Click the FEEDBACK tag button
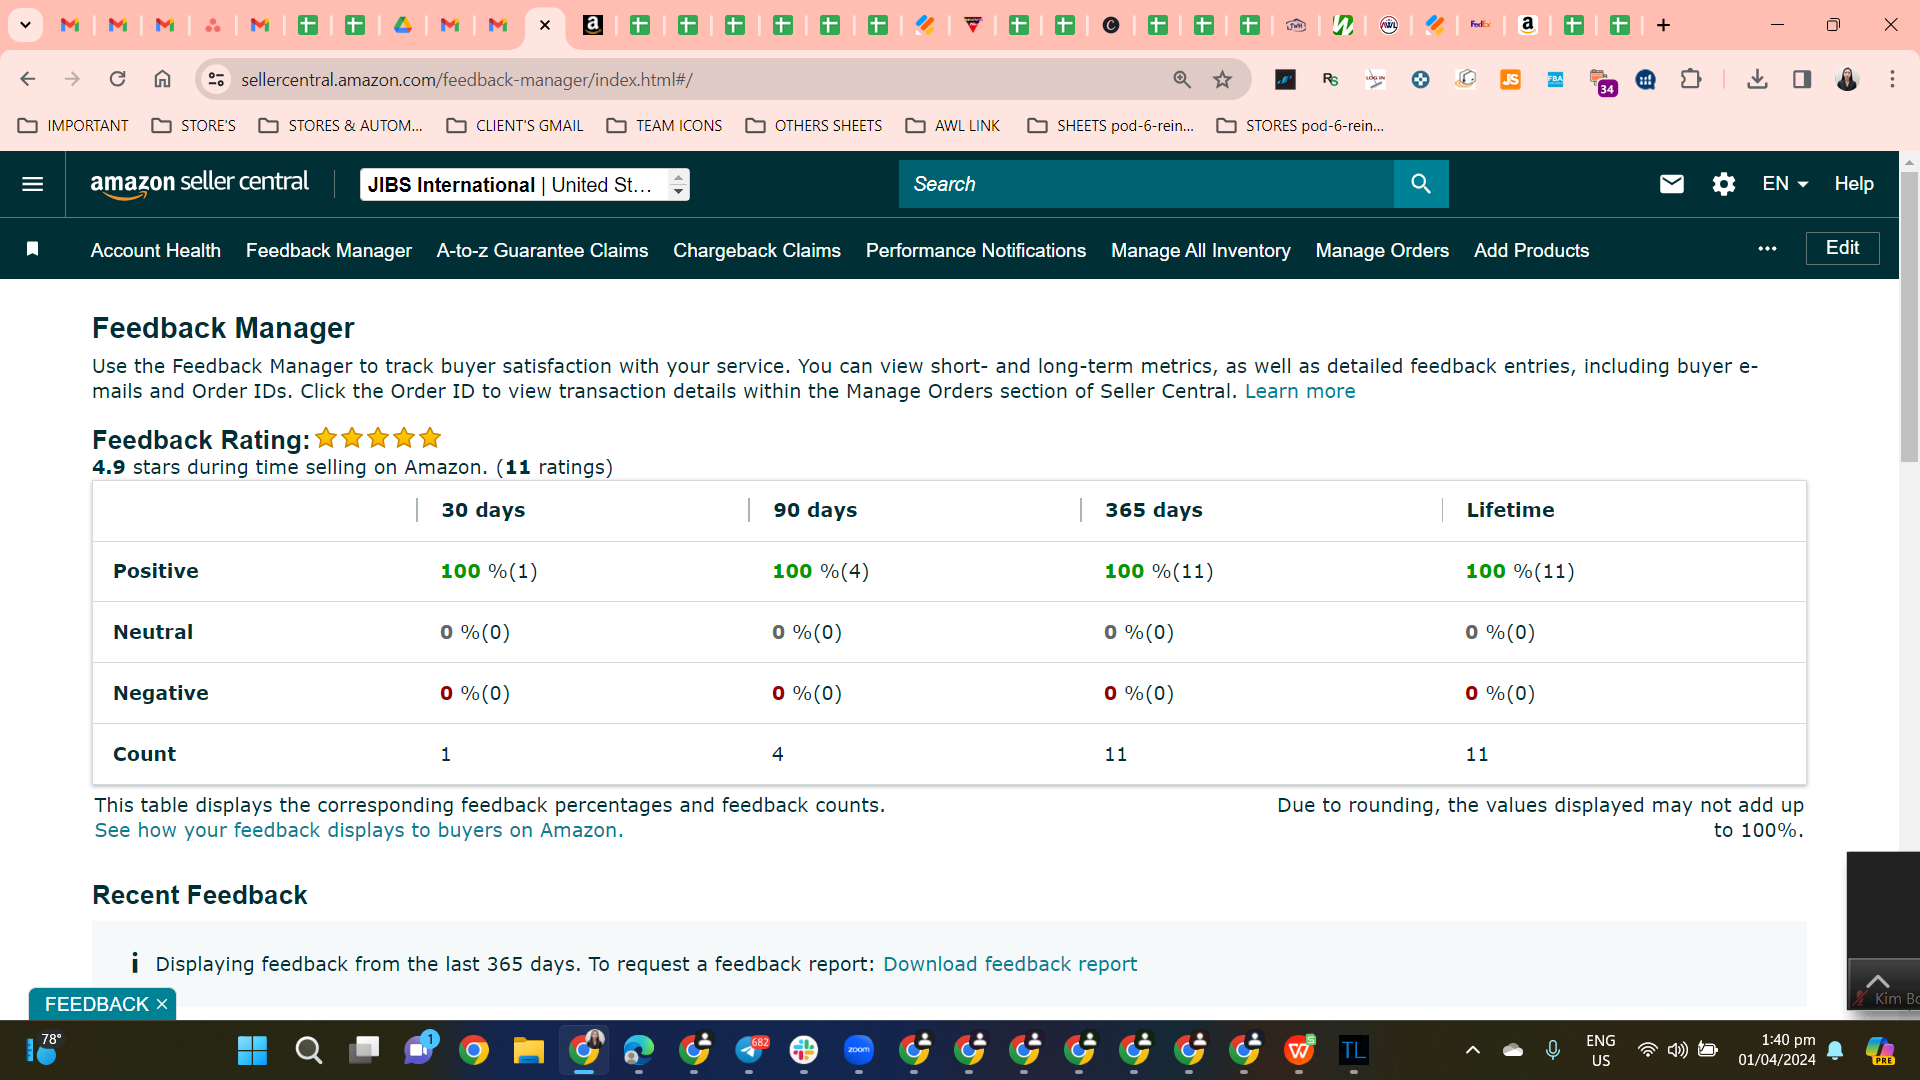The width and height of the screenshot is (1920, 1080). [96, 1004]
